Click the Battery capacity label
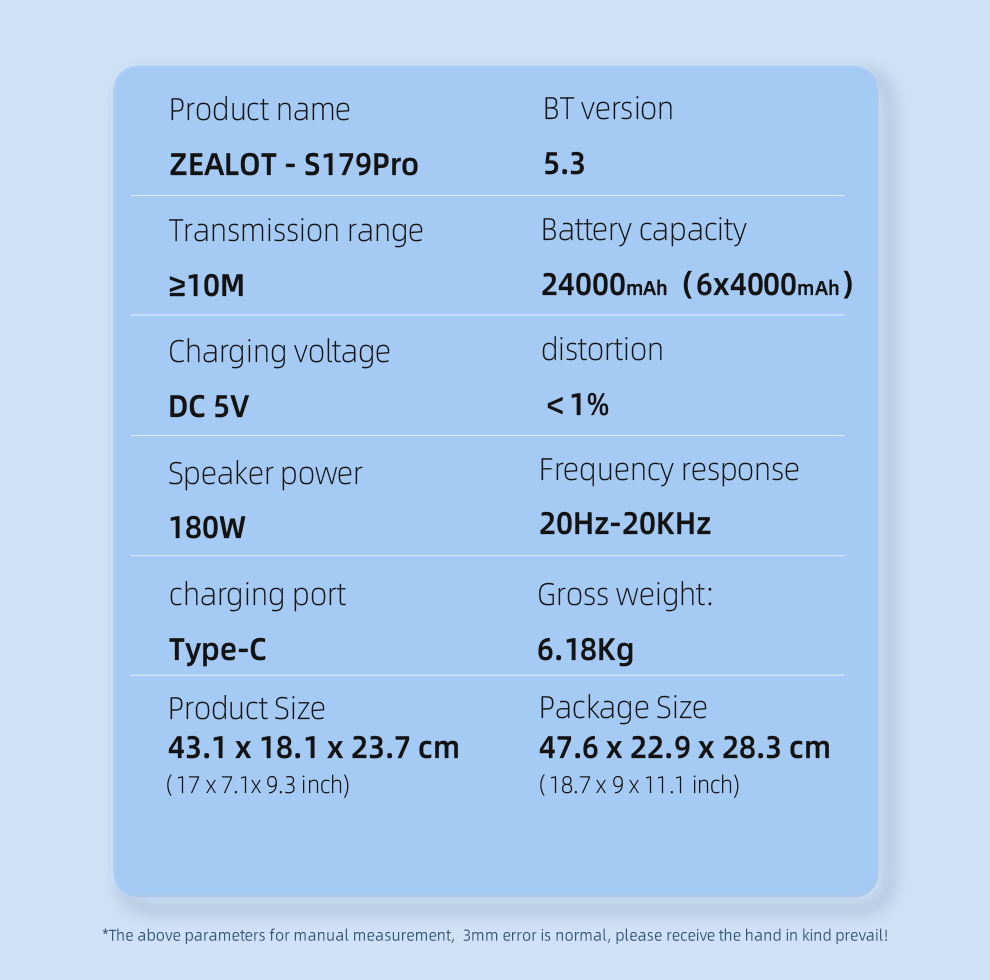 (x=643, y=231)
